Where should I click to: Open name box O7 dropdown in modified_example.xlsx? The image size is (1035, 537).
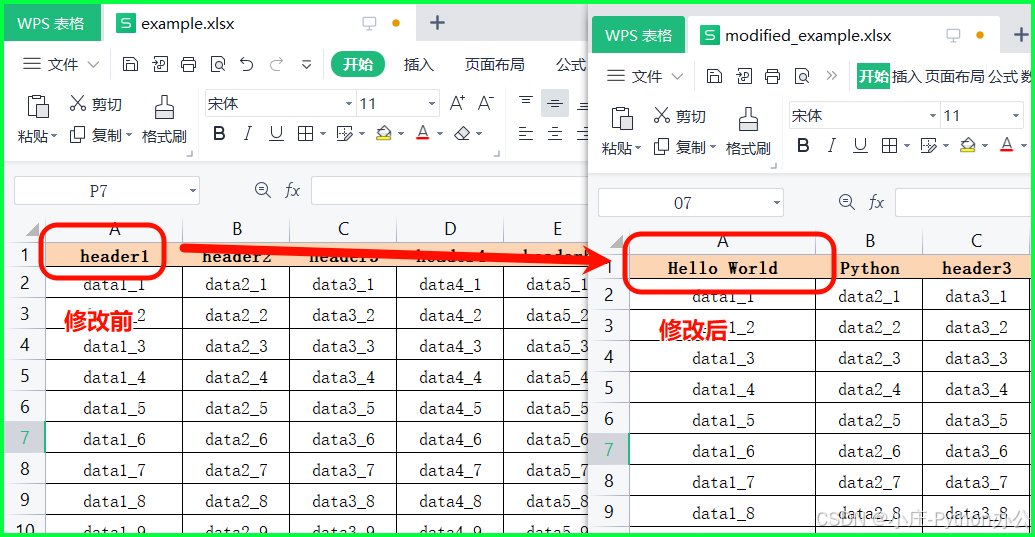point(777,203)
